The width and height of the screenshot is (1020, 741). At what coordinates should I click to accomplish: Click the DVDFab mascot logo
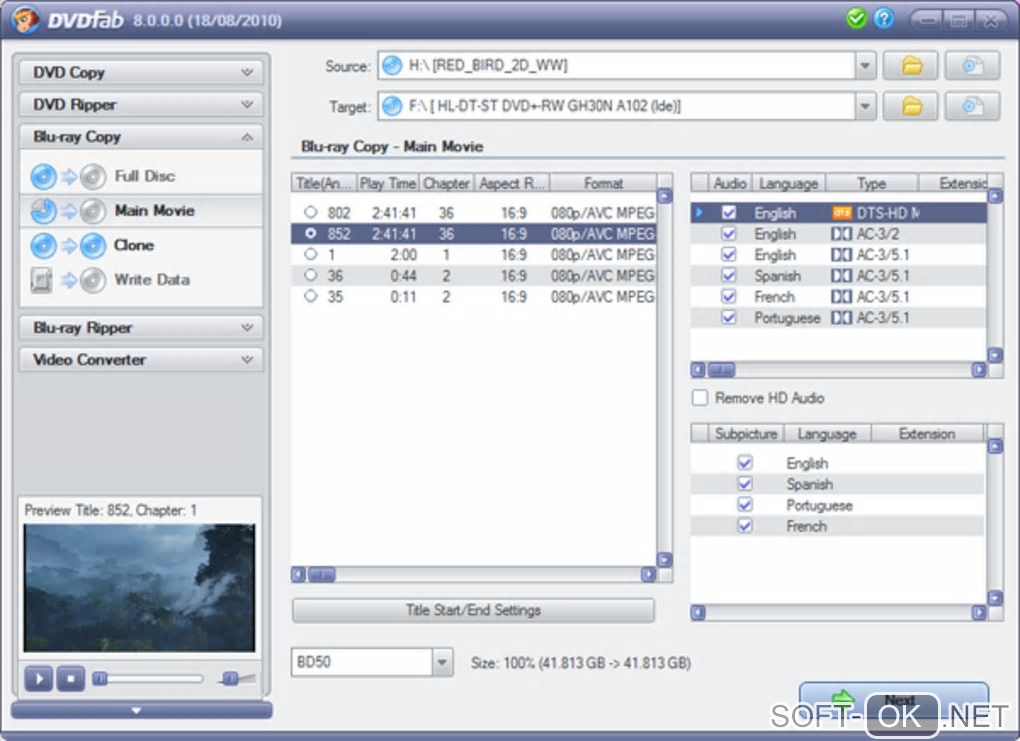point(25,20)
